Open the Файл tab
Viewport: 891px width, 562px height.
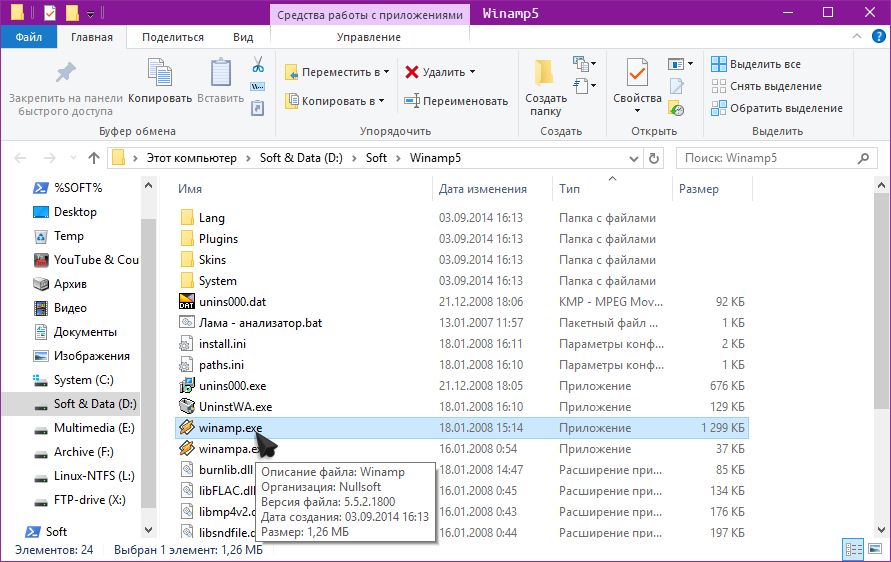point(28,37)
